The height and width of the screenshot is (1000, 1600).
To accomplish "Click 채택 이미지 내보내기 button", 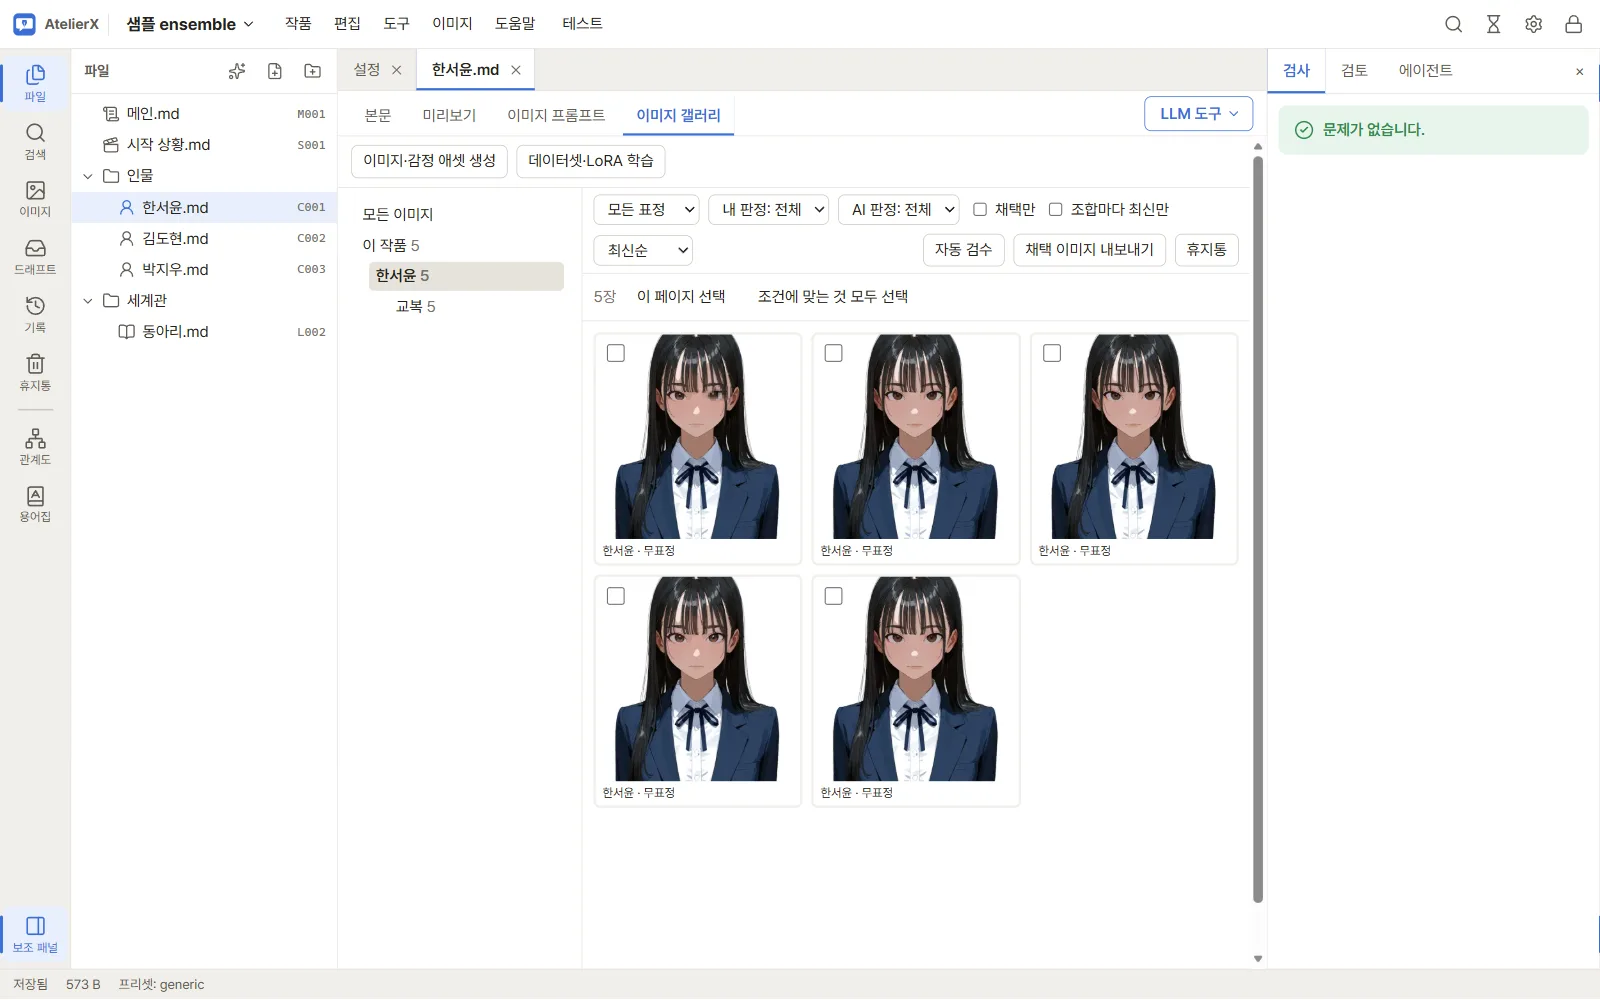I will (1089, 250).
